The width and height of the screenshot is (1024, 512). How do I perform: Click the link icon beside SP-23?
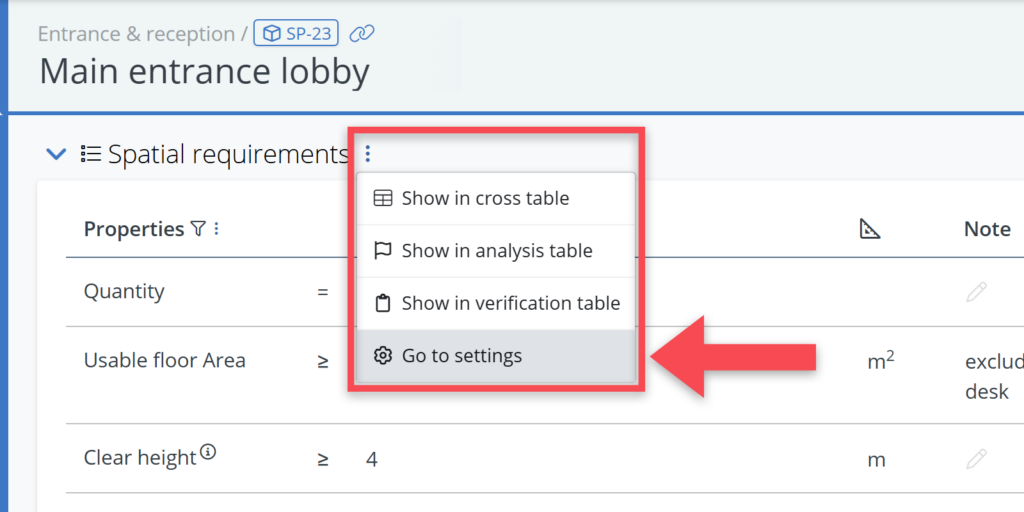coord(362,34)
